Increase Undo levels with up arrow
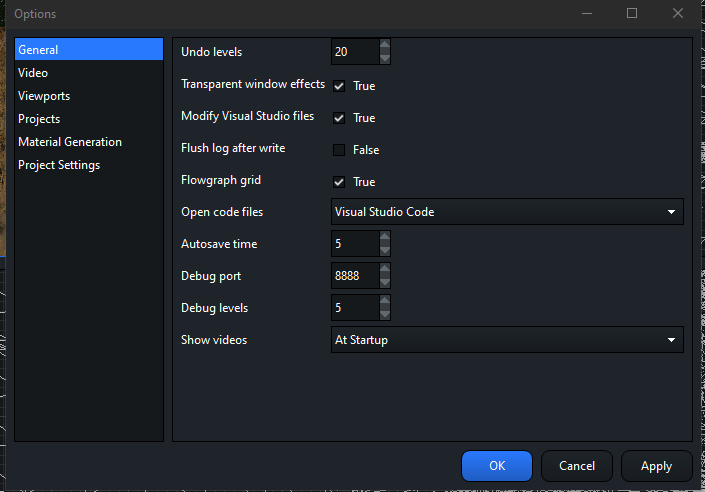This screenshot has width=705, height=492. point(385,45)
